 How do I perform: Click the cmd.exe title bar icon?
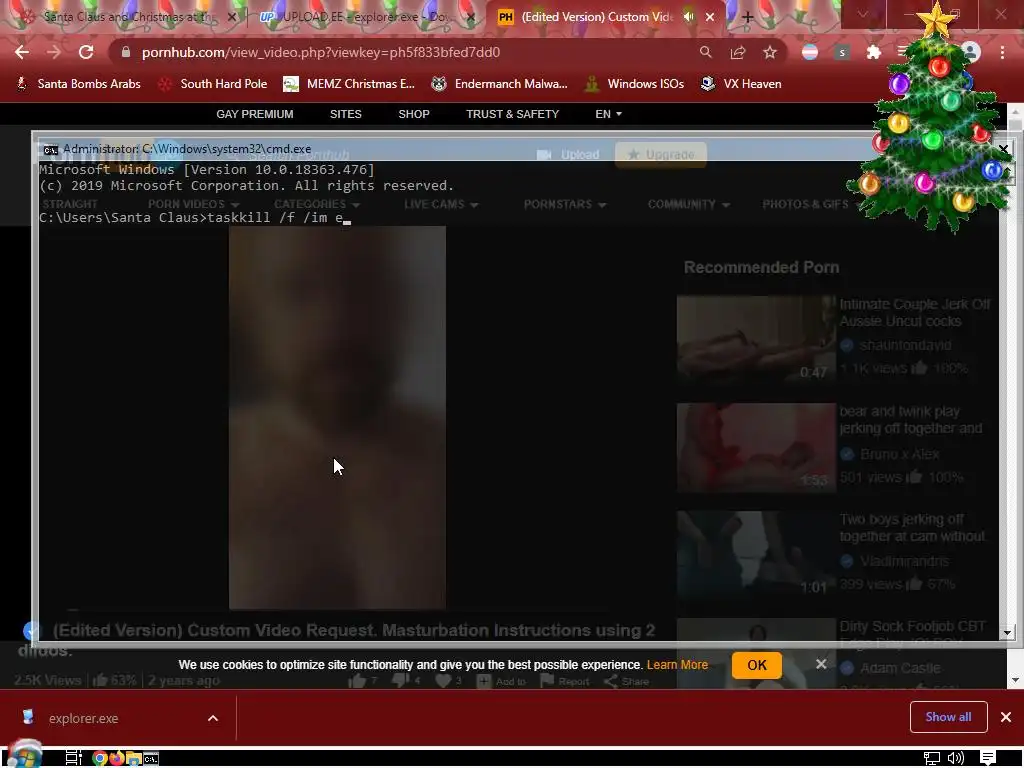[50, 150]
